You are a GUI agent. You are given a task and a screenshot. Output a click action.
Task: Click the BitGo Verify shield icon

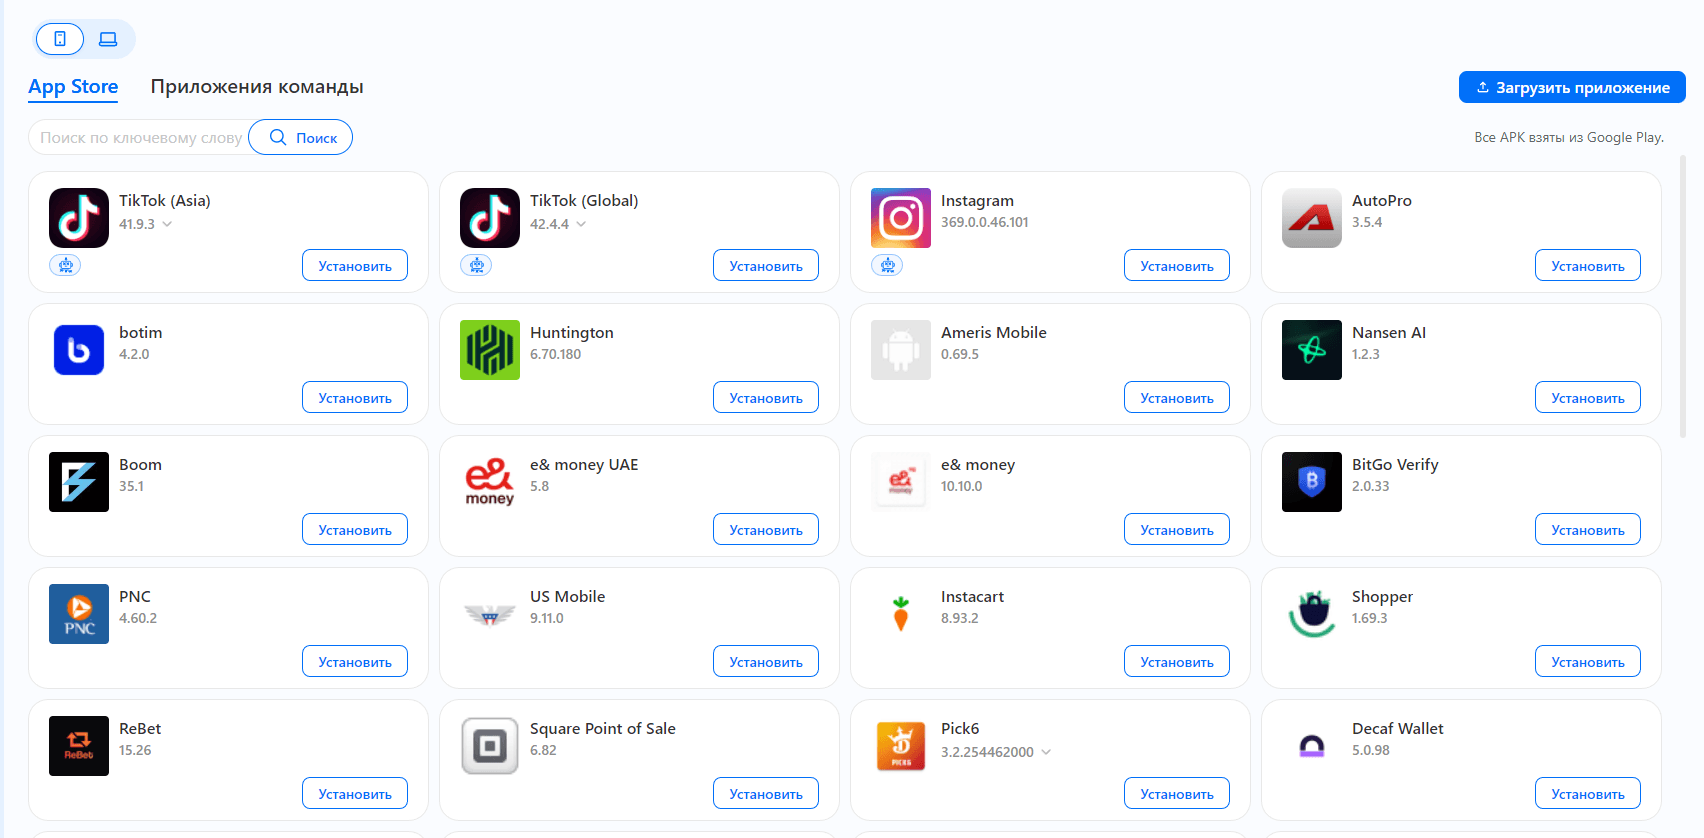coord(1312,482)
